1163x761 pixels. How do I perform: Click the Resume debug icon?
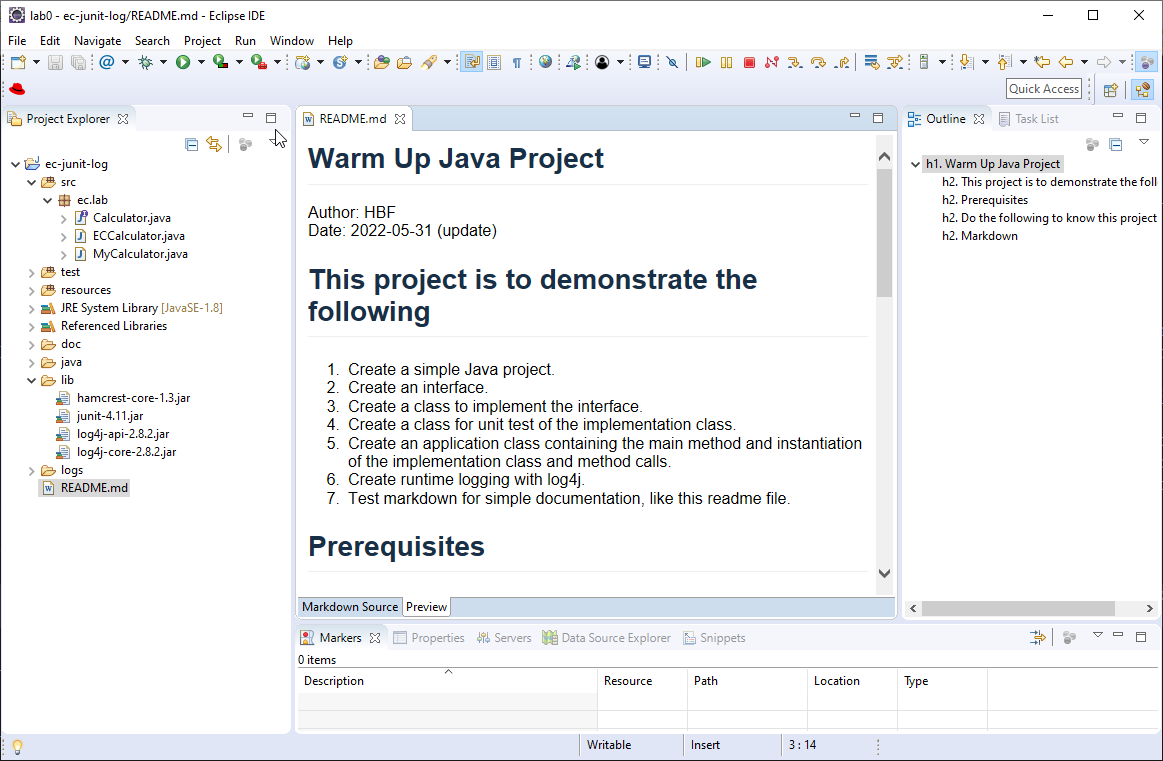point(703,62)
